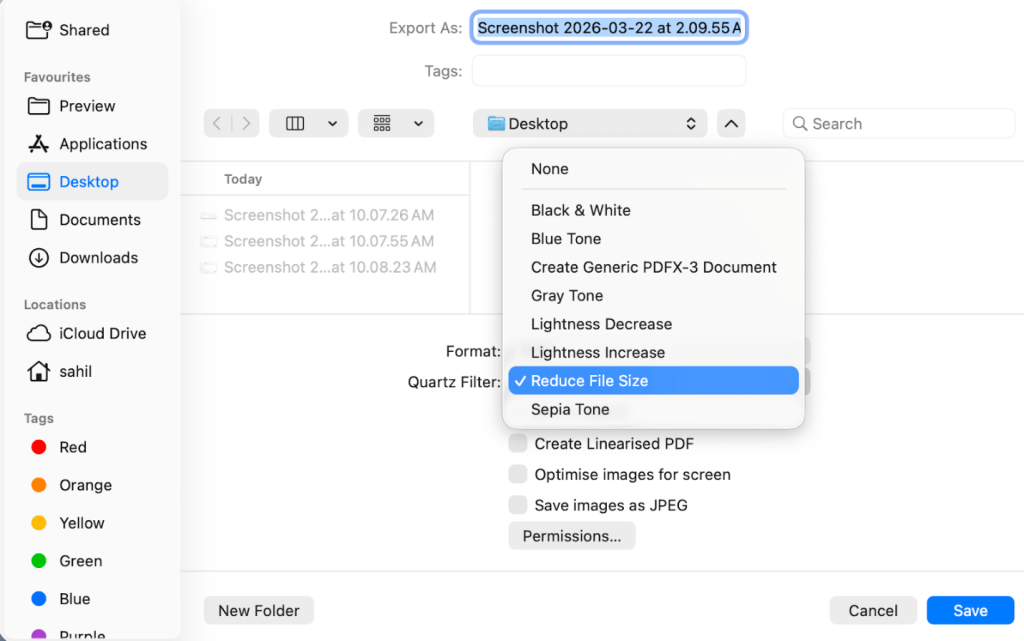Open the Desktop location dropdown
This screenshot has height=641, width=1024.
point(589,122)
